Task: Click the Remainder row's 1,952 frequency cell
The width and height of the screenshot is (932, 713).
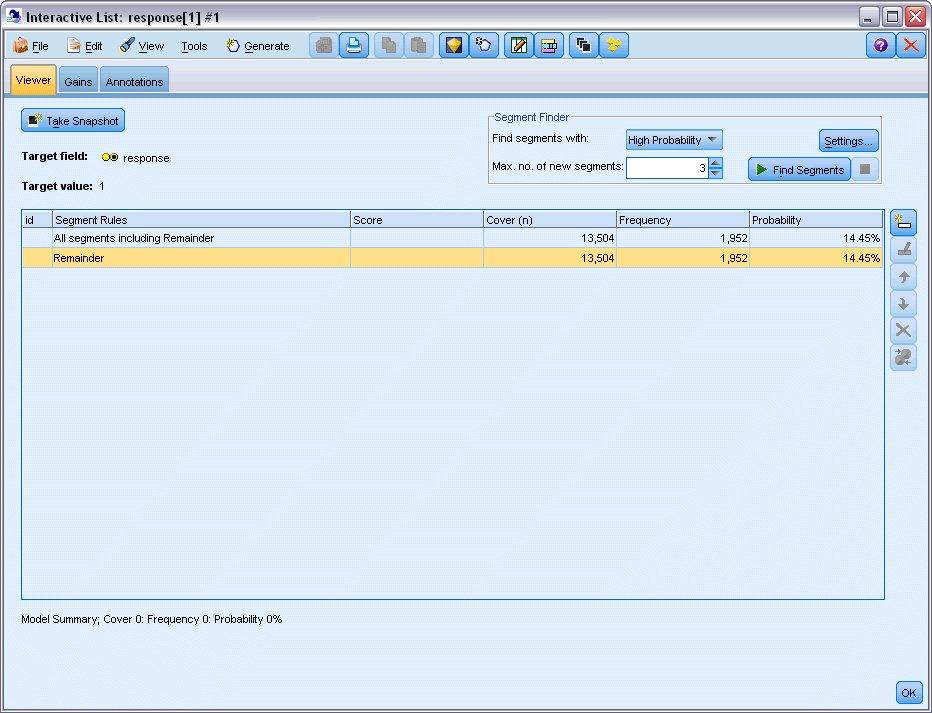Action: (x=682, y=258)
